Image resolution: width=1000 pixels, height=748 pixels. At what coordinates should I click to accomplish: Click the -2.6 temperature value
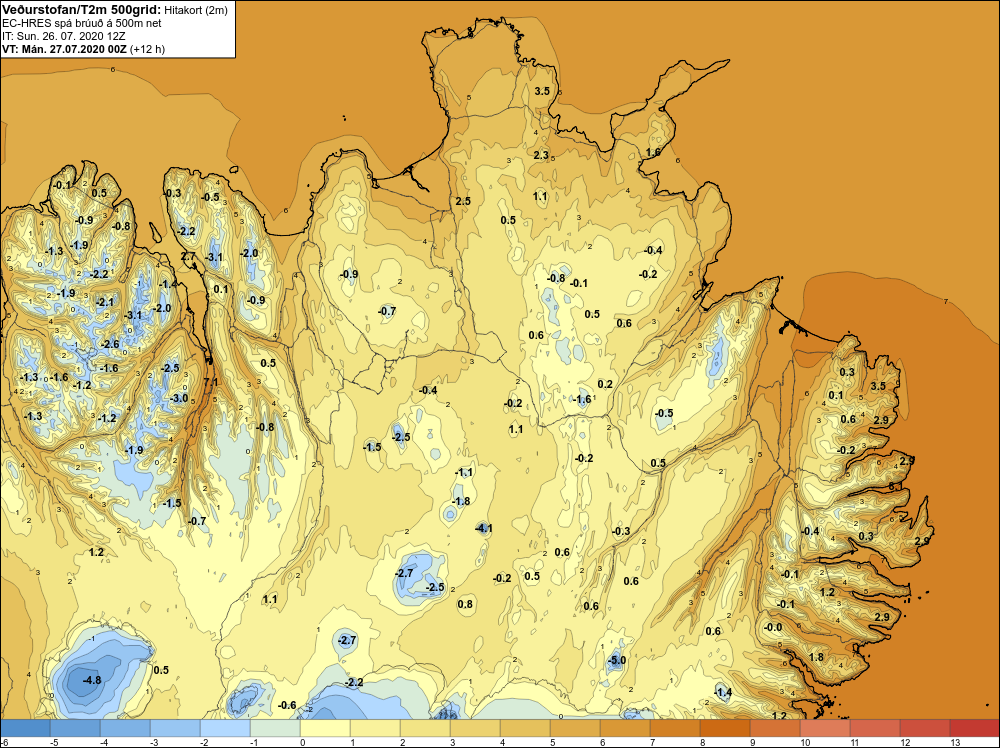[110, 344]
